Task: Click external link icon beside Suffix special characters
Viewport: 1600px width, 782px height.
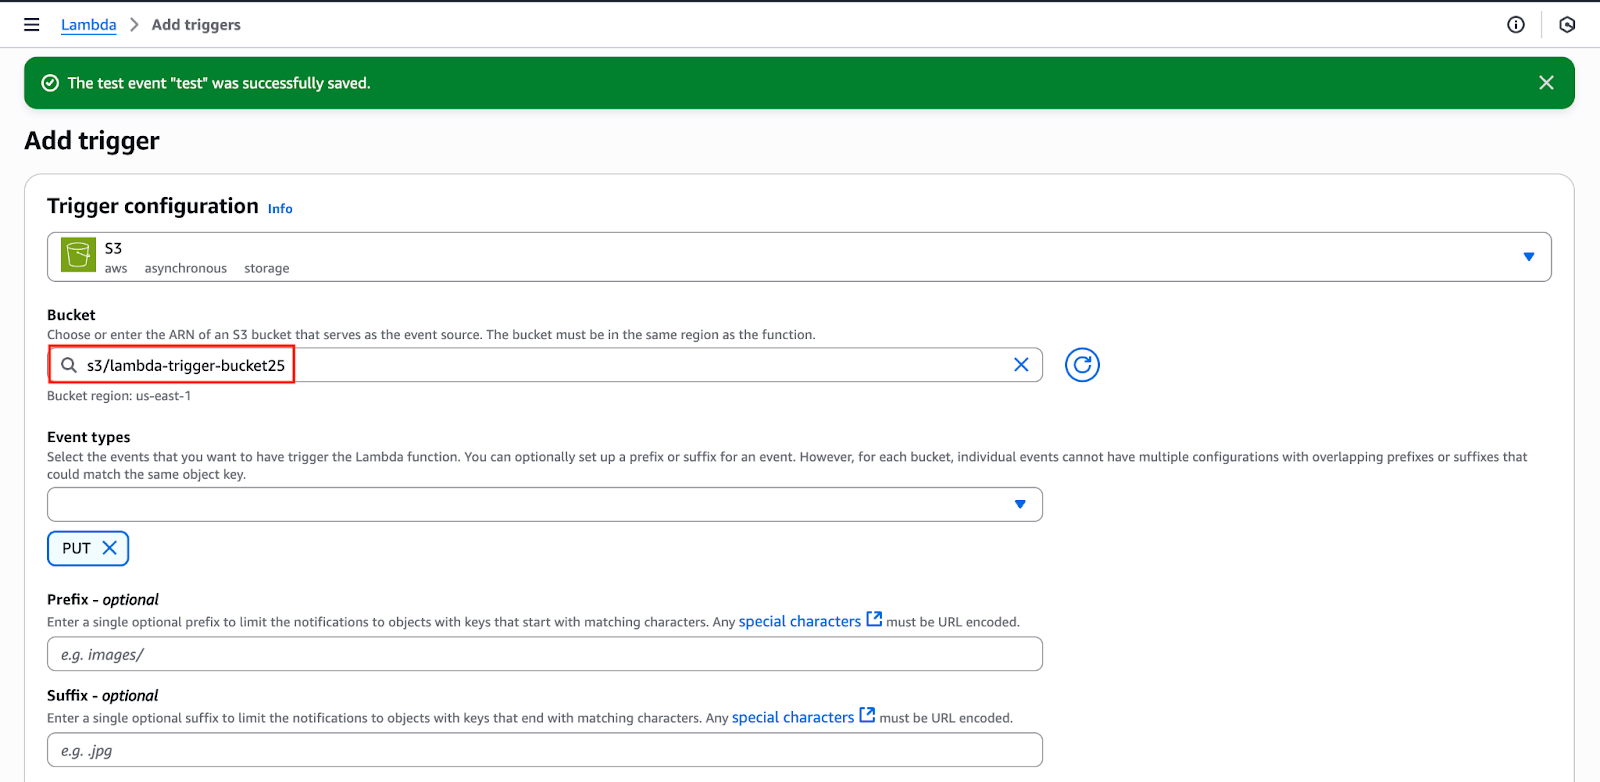Action: [867, 715]
